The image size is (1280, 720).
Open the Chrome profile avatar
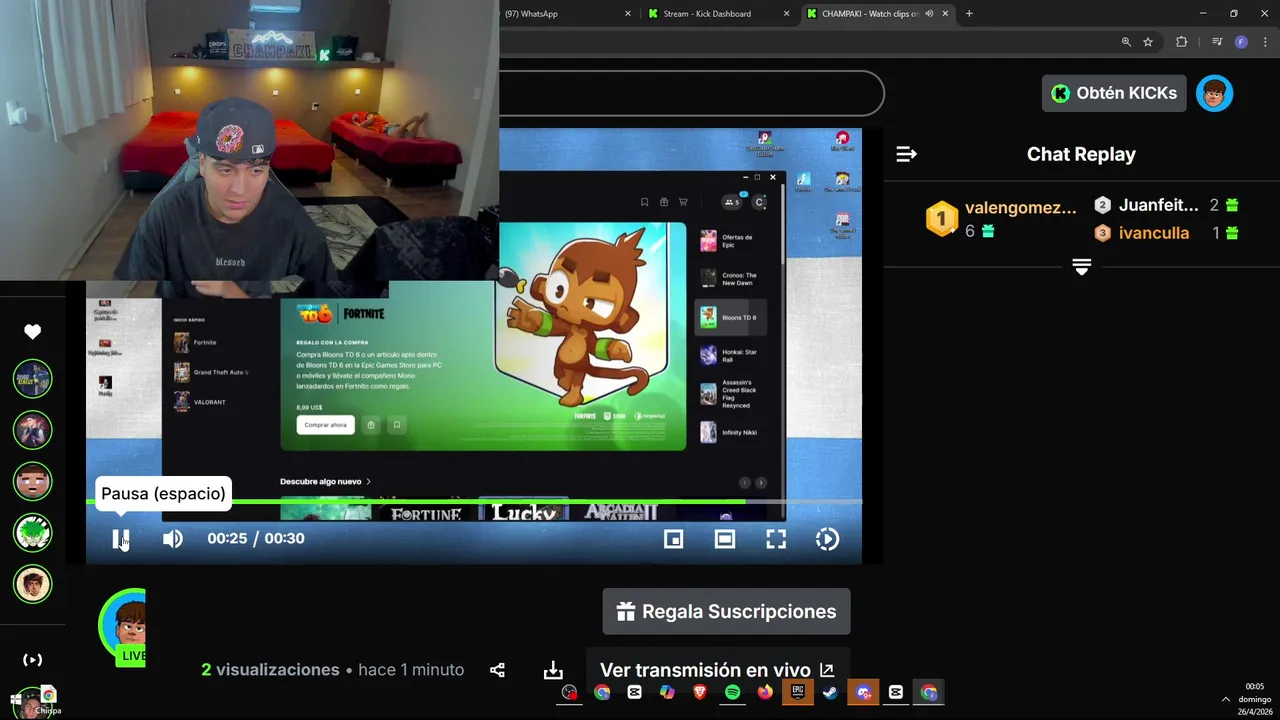tap(1241, 42)
